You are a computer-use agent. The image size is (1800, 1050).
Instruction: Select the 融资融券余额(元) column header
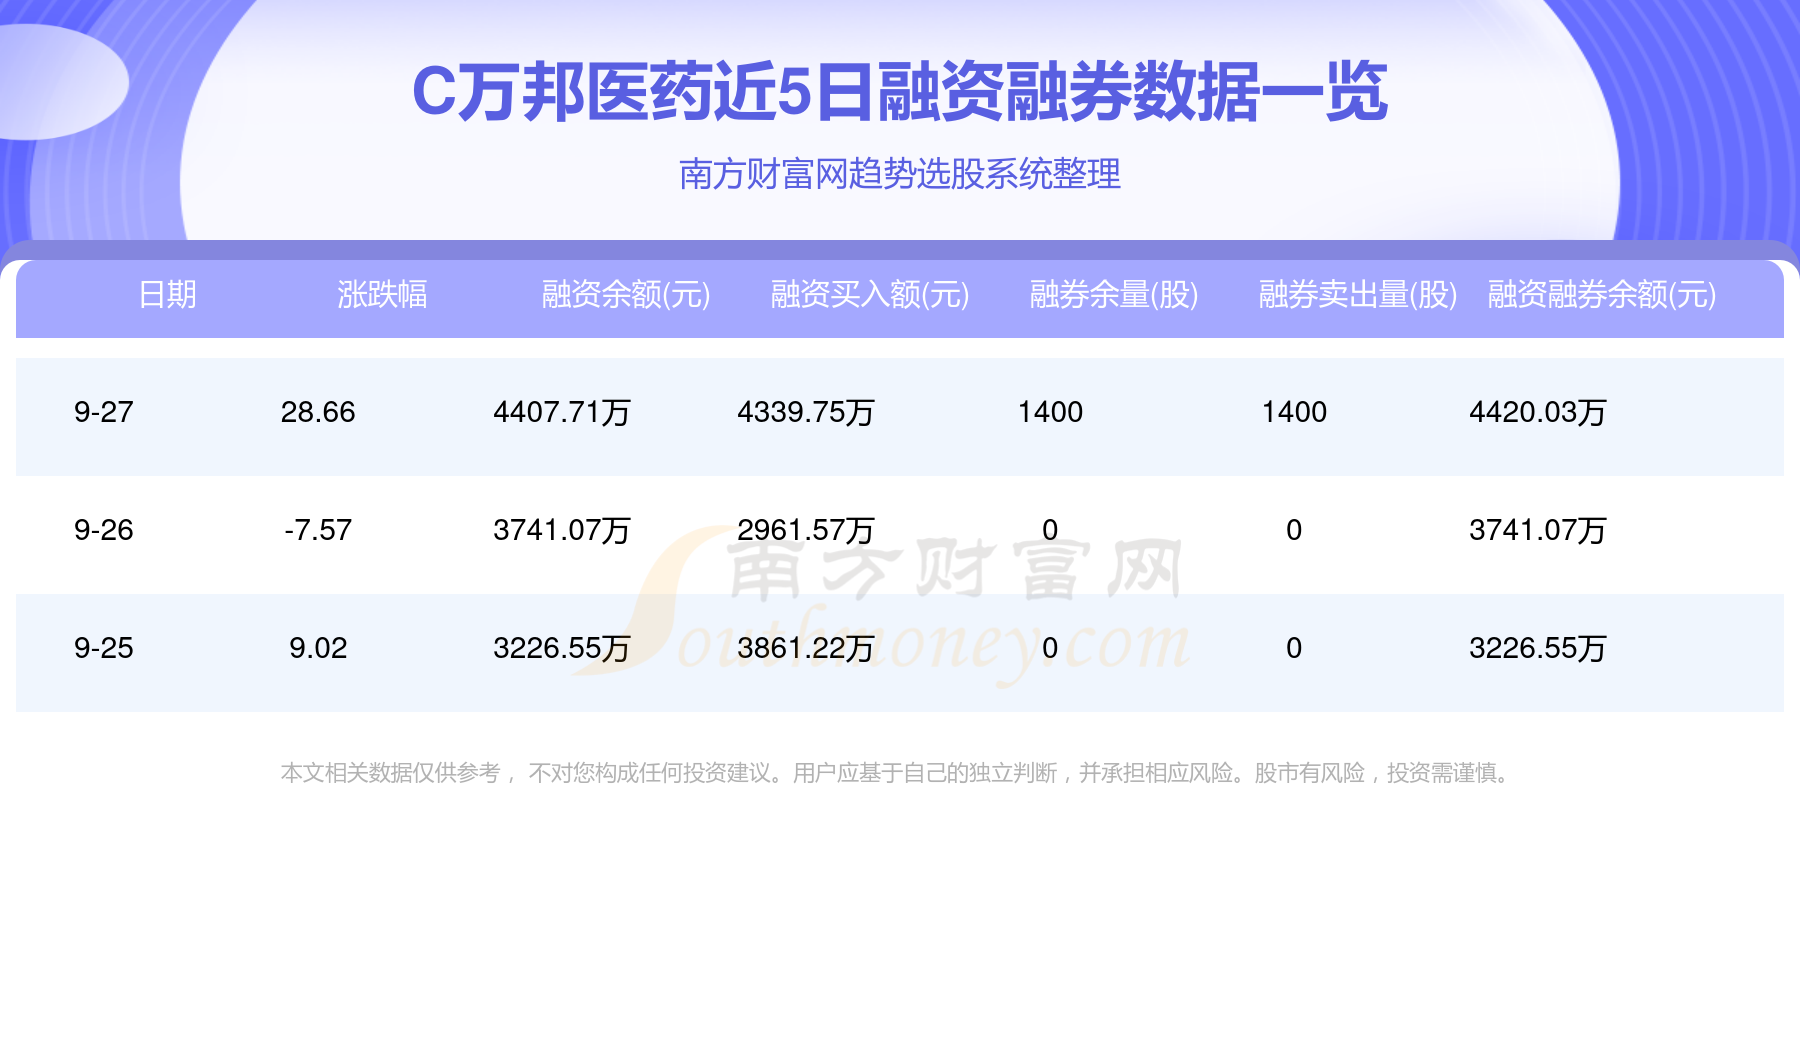click(x=1602, y=295)
